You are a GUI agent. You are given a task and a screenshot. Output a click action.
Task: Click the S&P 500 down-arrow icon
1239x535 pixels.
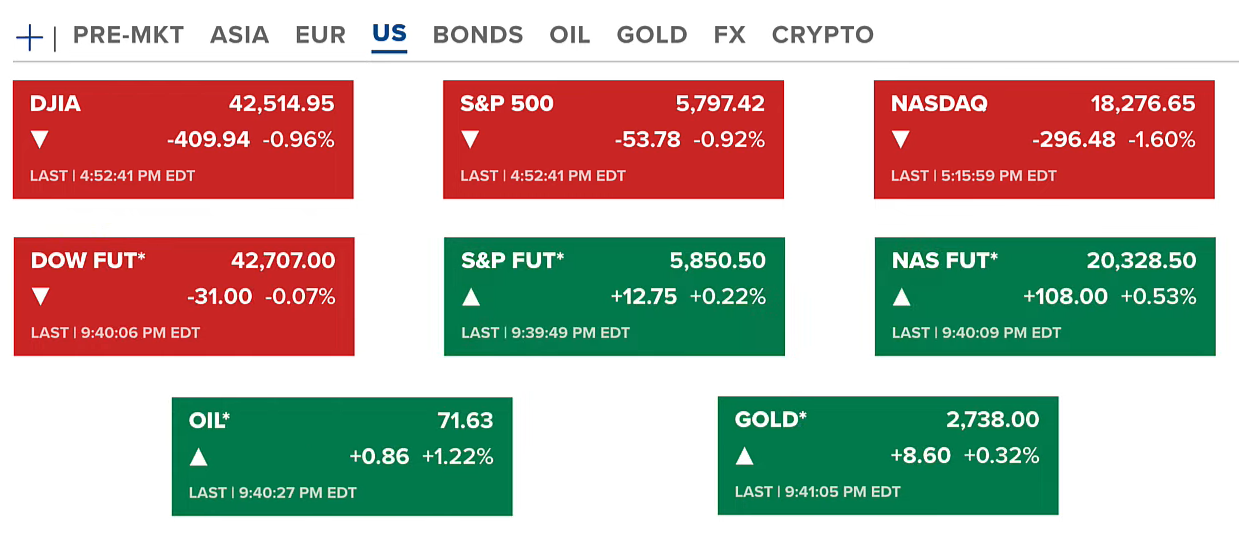(470, 140)
